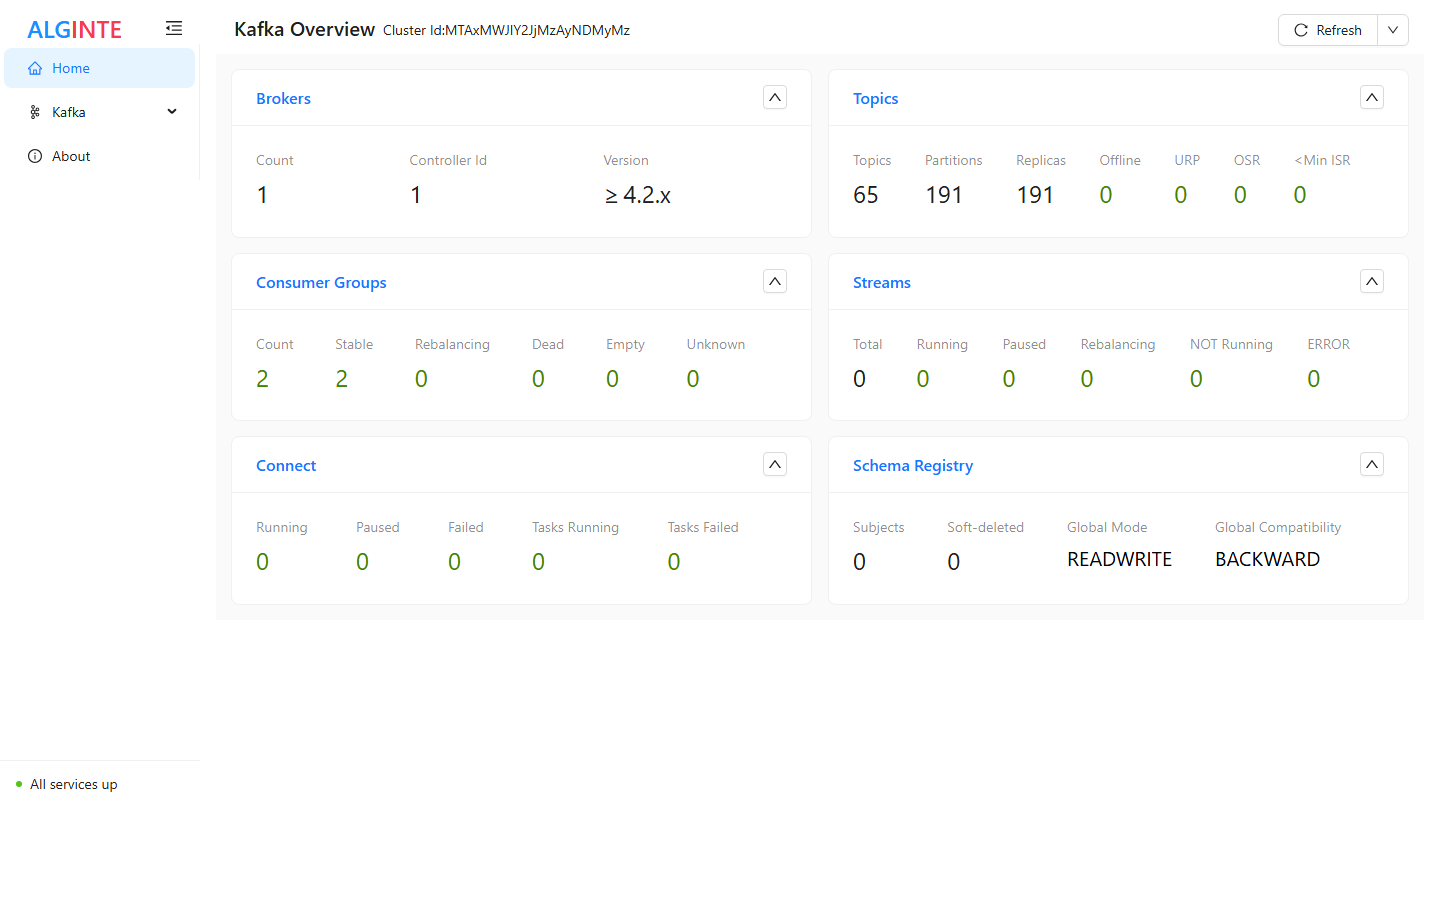Click the Partitions value 191

pyautogui.click(x=944, y=195)
